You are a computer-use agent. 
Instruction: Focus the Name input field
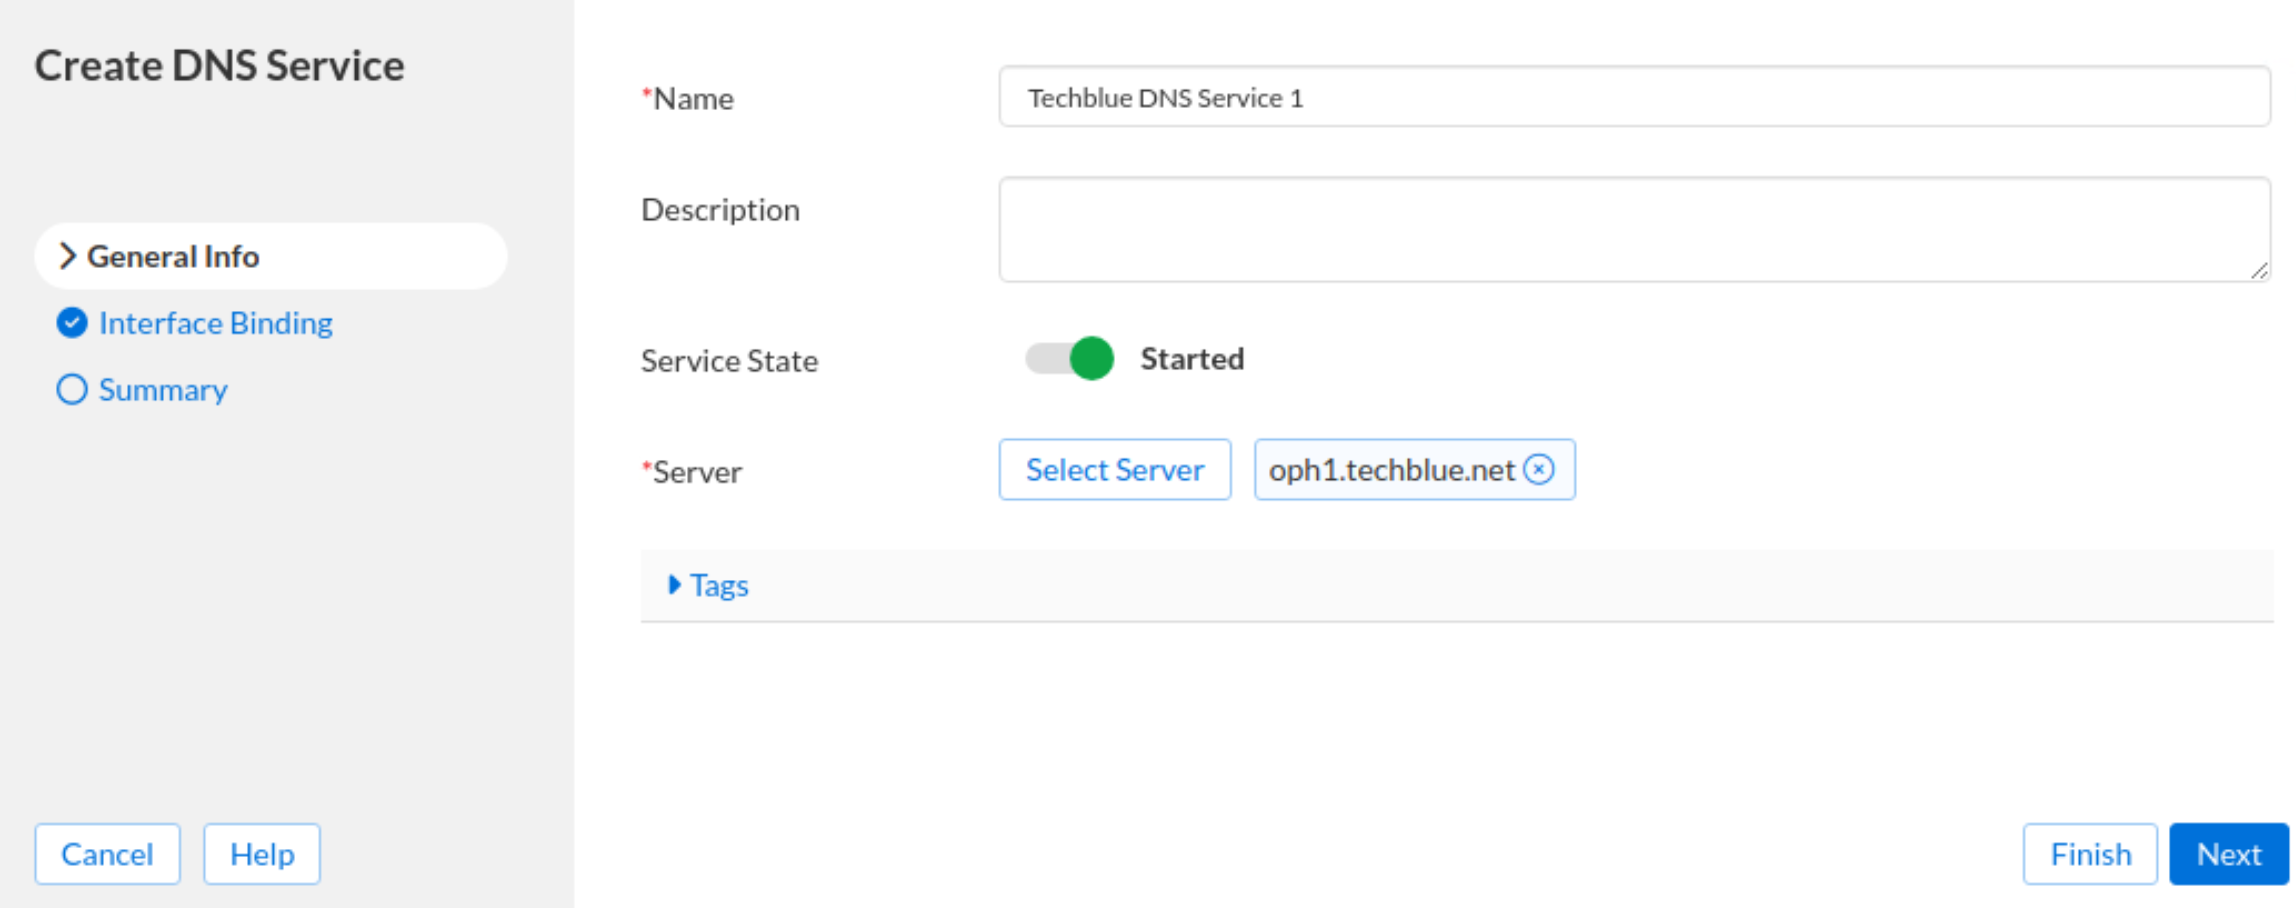pyautogui.click(x=1634, y=97)
